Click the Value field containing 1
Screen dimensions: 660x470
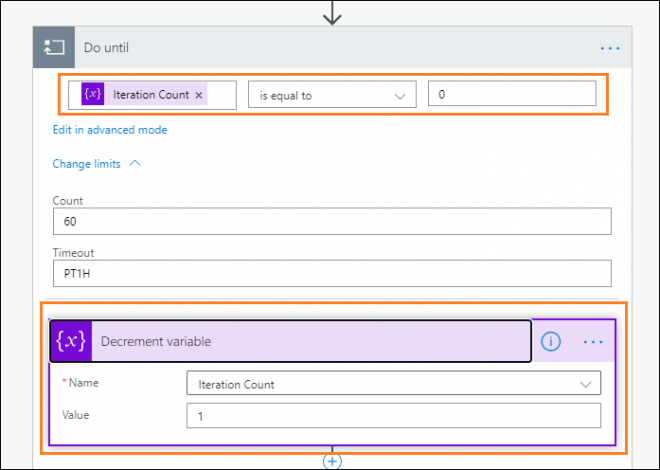[394, 416]
